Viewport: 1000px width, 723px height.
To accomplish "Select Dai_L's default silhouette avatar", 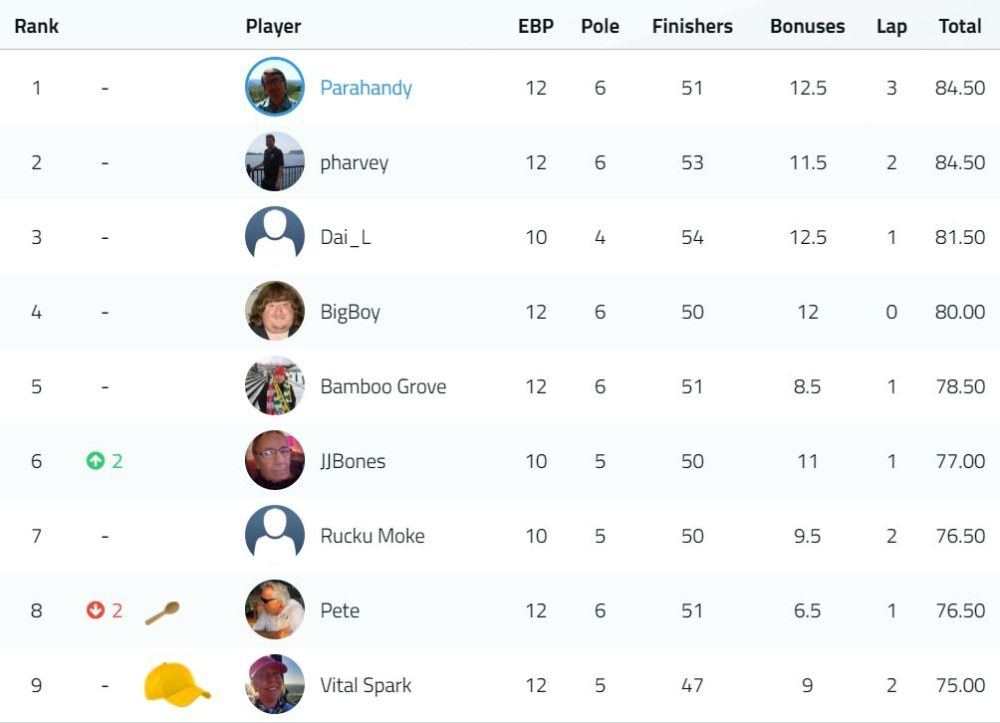I will (275, 236).
